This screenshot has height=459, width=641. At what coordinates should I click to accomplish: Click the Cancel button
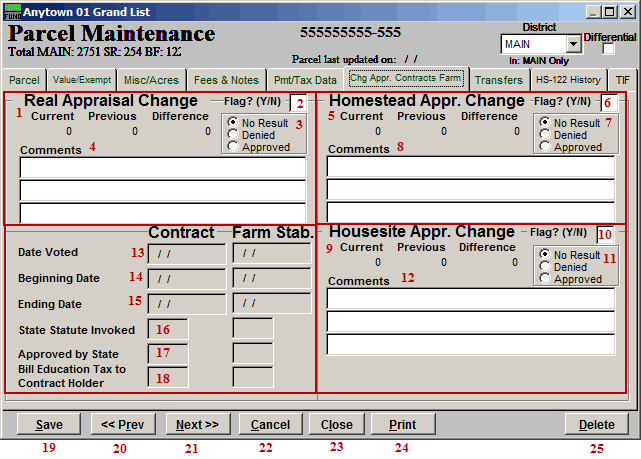(270, 424)
